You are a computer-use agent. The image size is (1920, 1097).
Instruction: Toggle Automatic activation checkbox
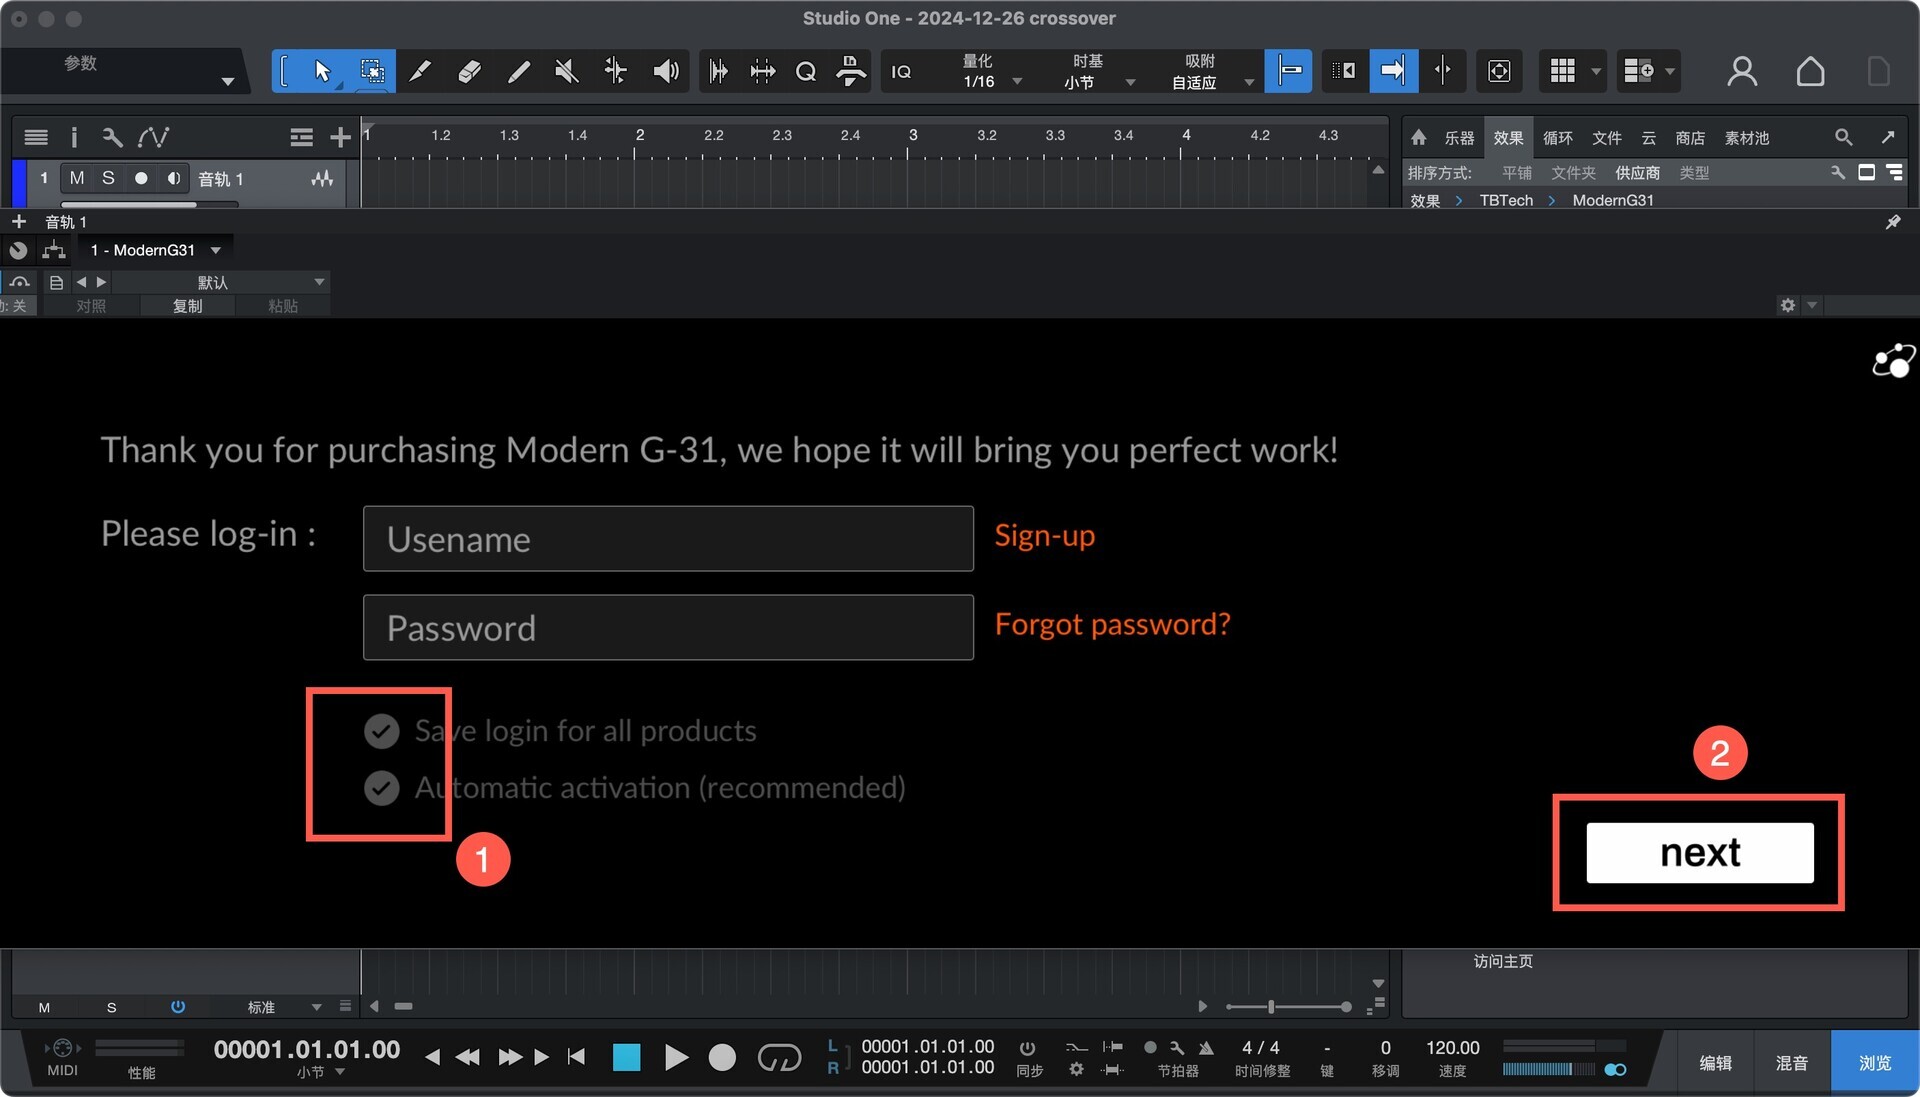tap(381, 788)
